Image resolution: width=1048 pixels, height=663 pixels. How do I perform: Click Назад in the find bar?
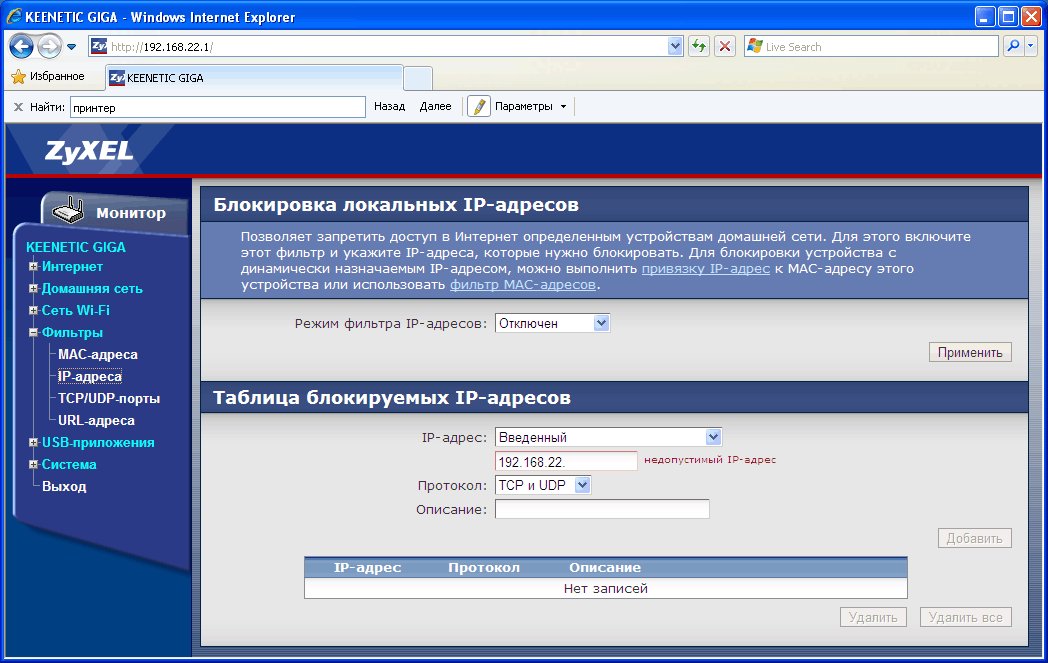click(390, 106)
